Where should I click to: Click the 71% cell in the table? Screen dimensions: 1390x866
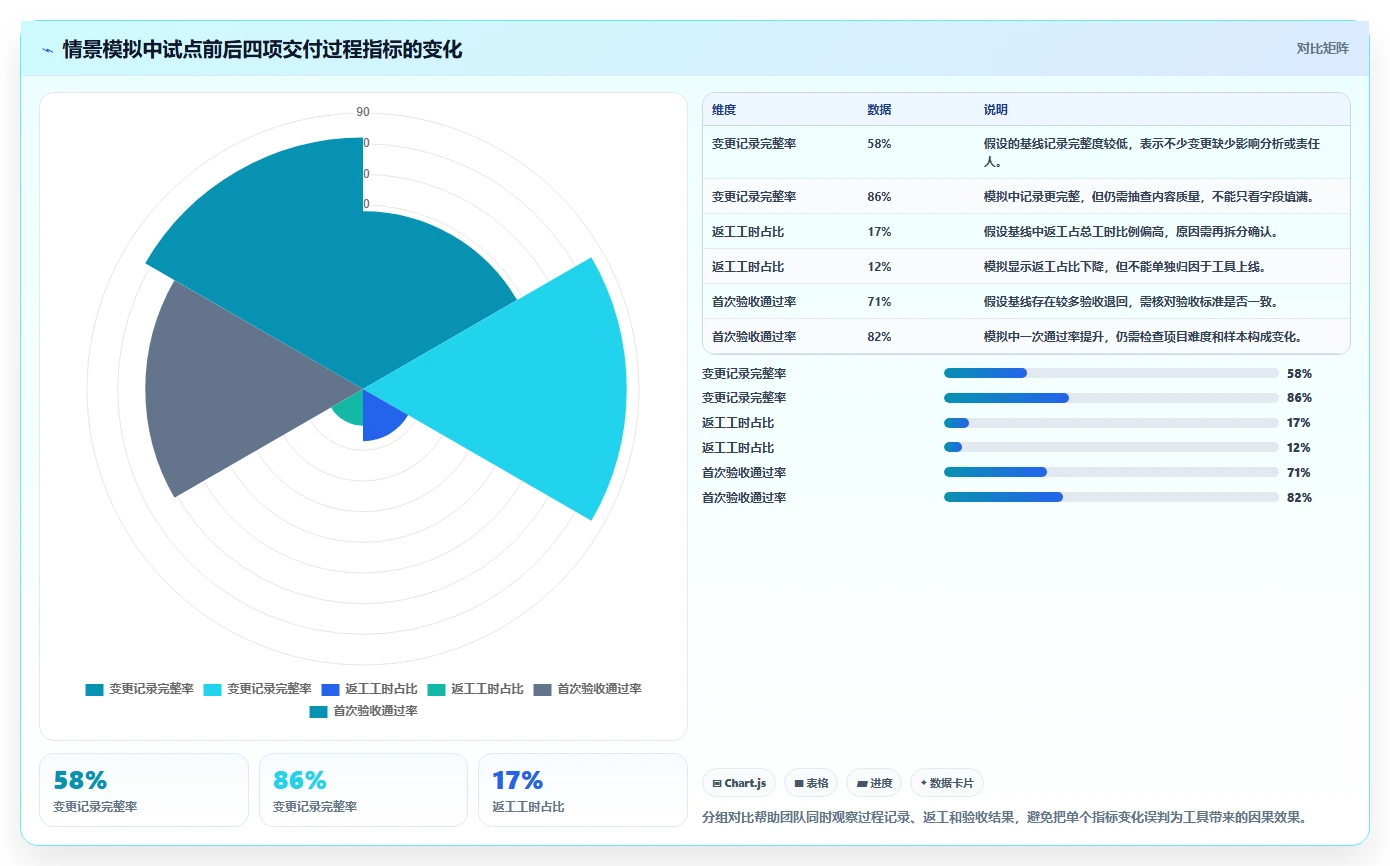(879, 302)
